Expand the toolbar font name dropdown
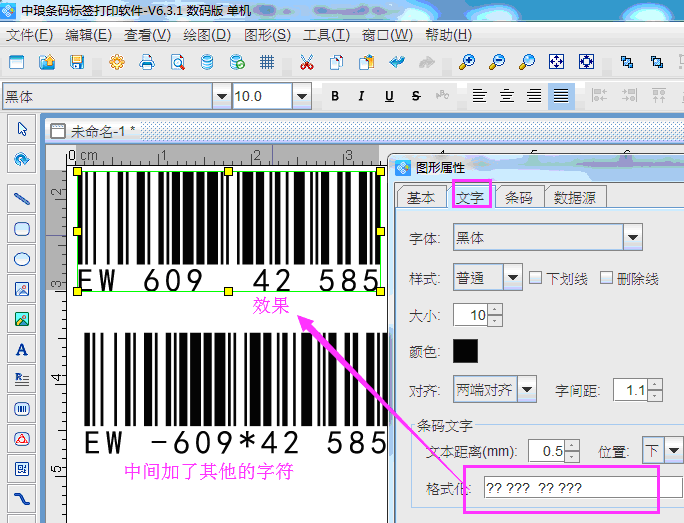This screenshot has width=684, height=523. pyautogui.click(x=222, y=96)
